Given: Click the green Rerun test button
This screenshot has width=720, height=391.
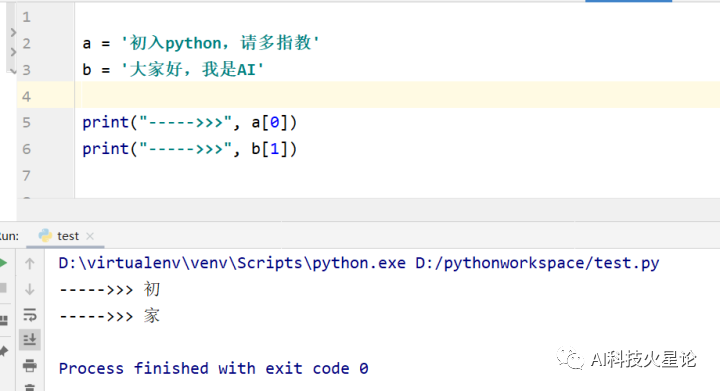Looking at the screenshot, I should tap(3, 263).
